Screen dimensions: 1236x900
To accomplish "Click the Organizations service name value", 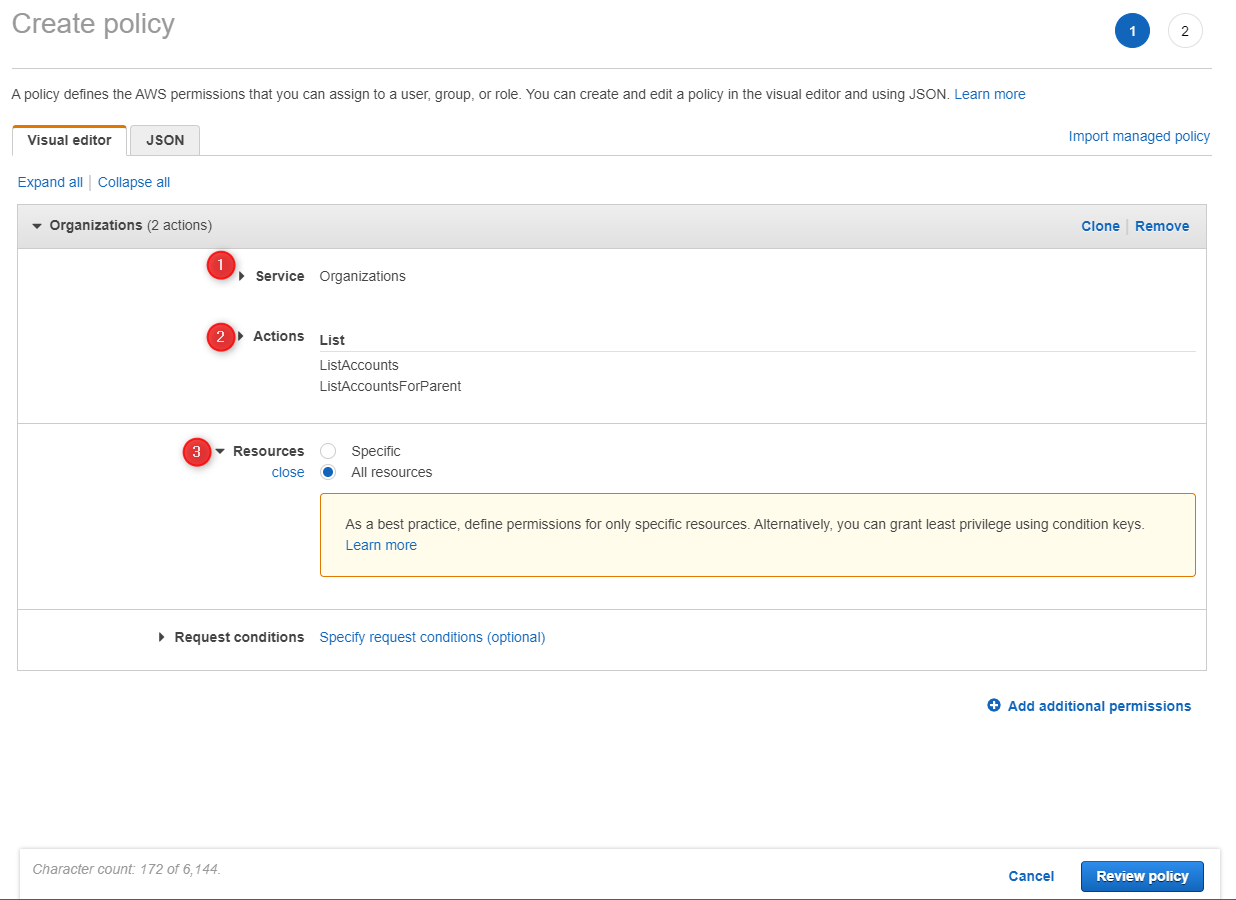I will (362, 276).
